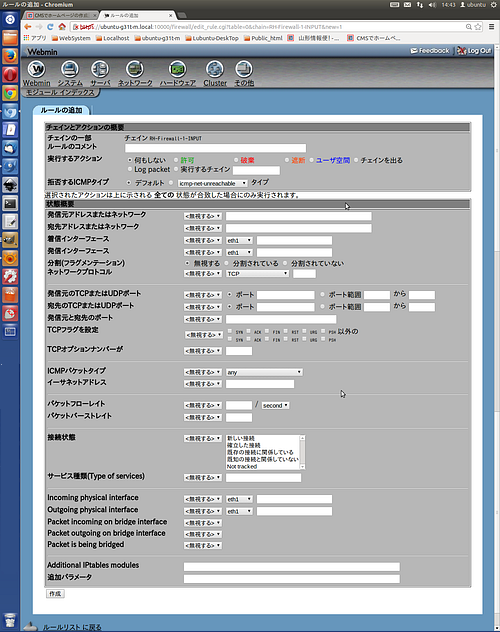The height and width of the screenshot is (632, 500).
Task: Open Packet is being bridged dropdown
Action: (203, 545)
